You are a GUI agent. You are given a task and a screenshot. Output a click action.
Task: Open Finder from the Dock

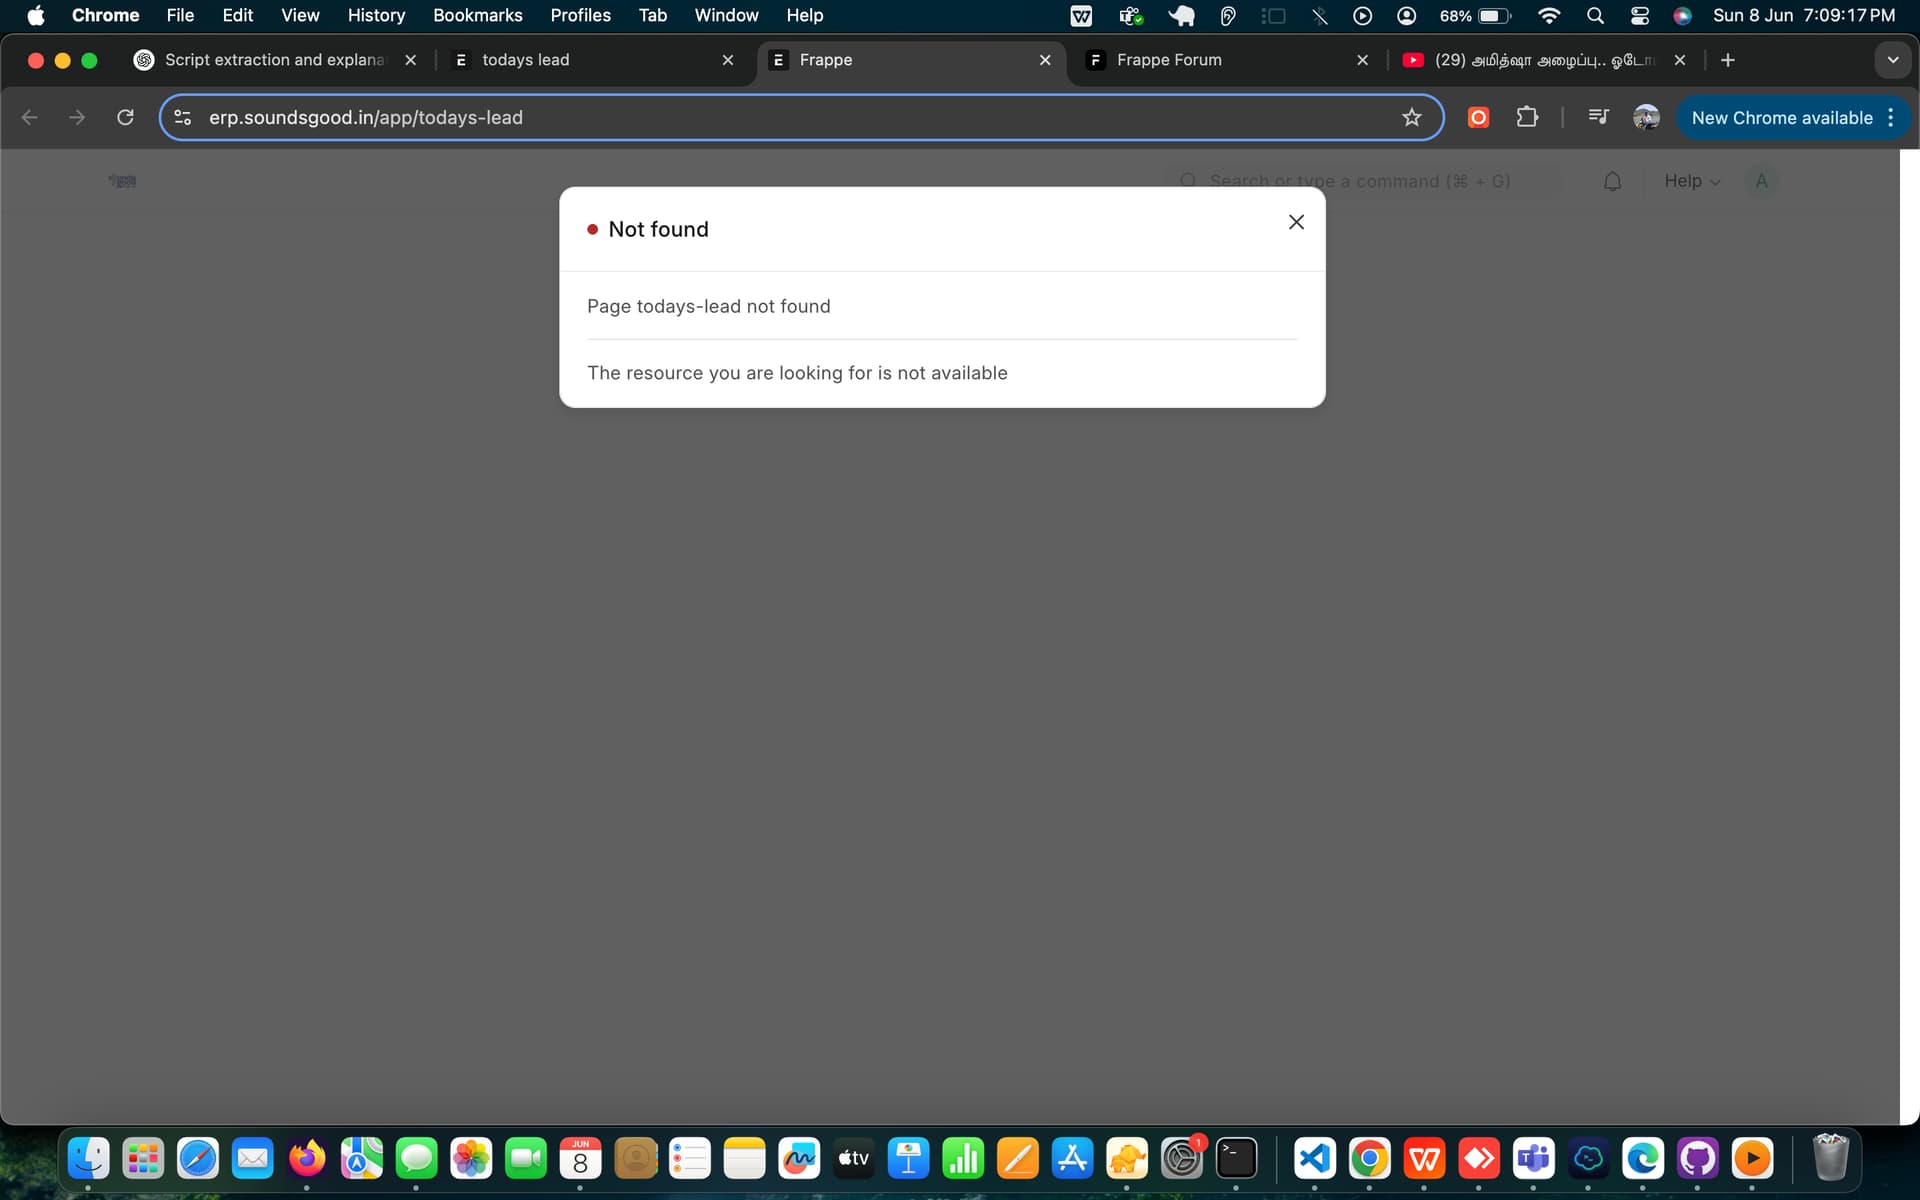point(89,1159)
